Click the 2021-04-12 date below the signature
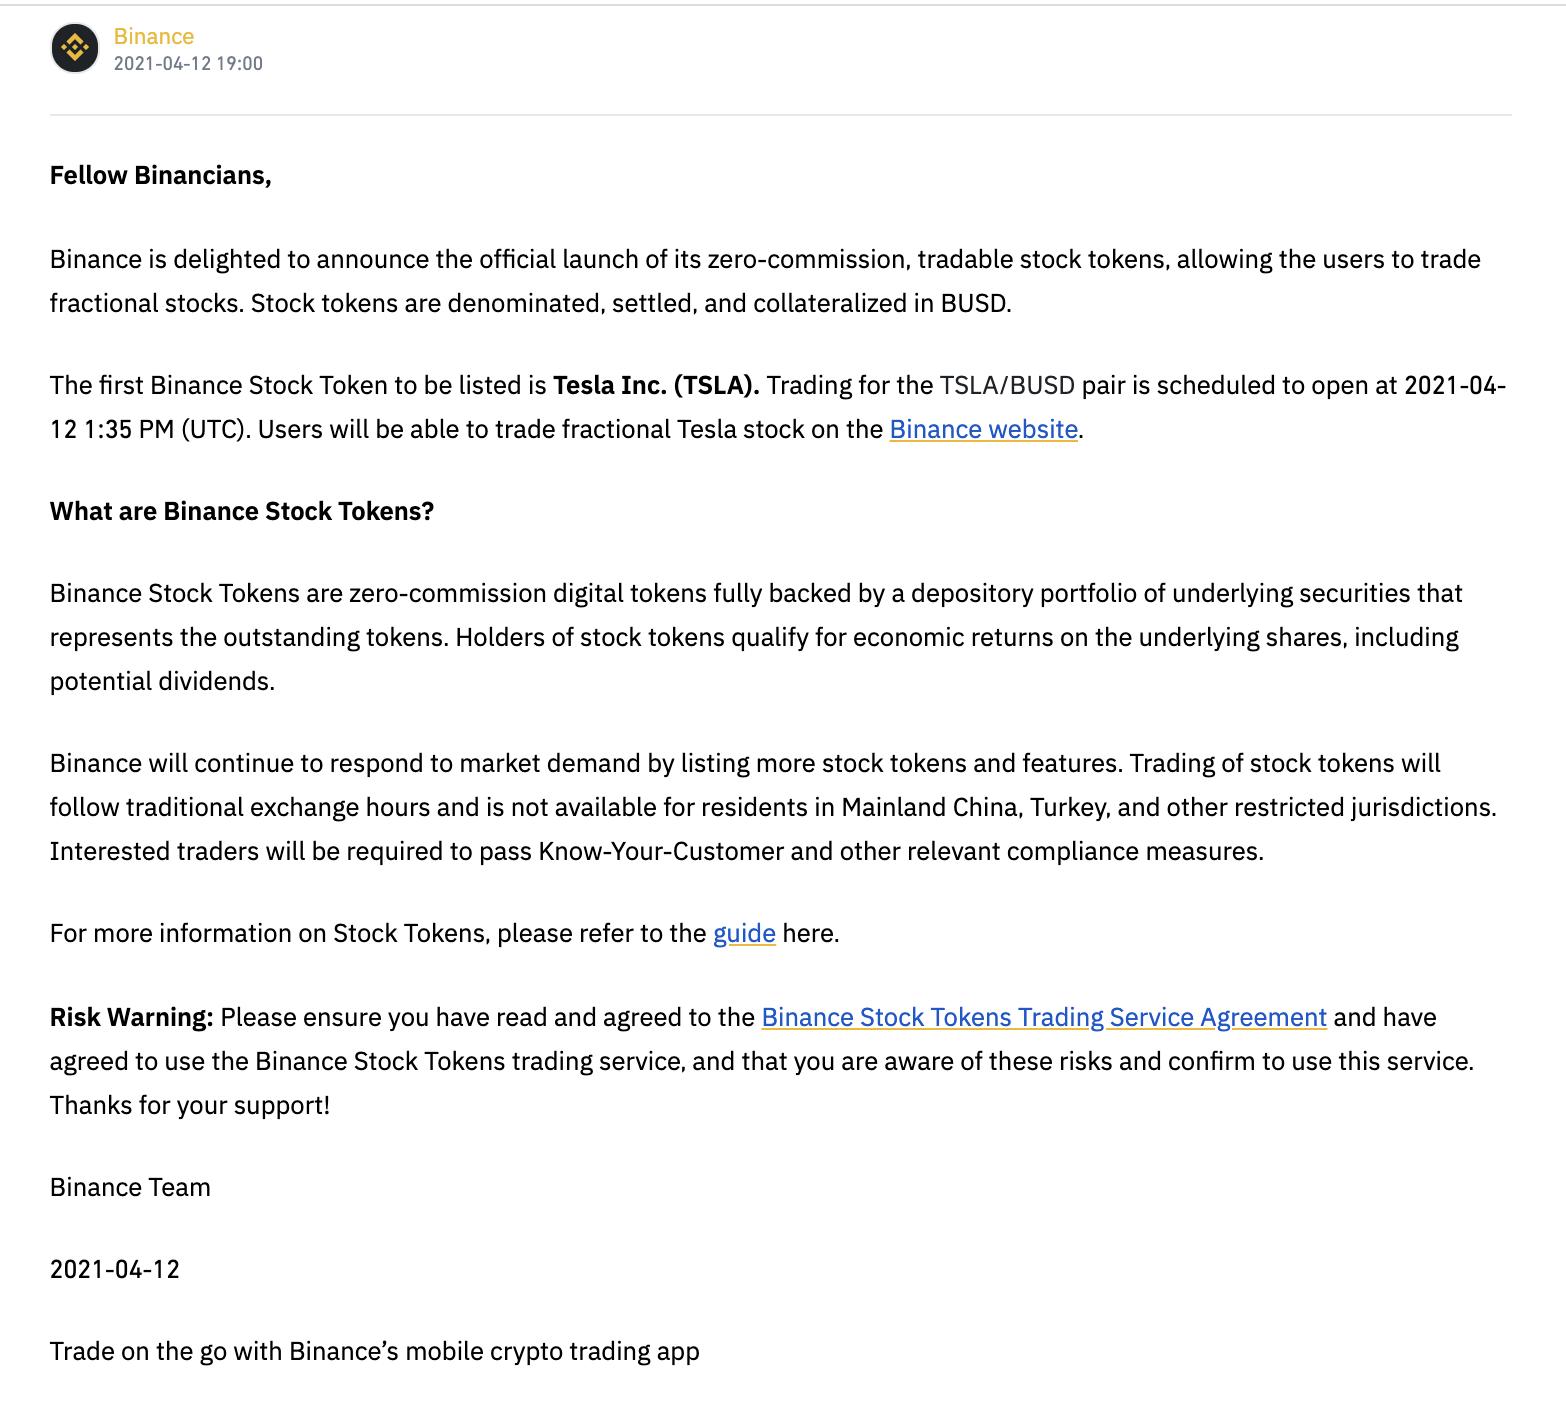Screen dimensions: 1566x1404 click(114, 1269)
